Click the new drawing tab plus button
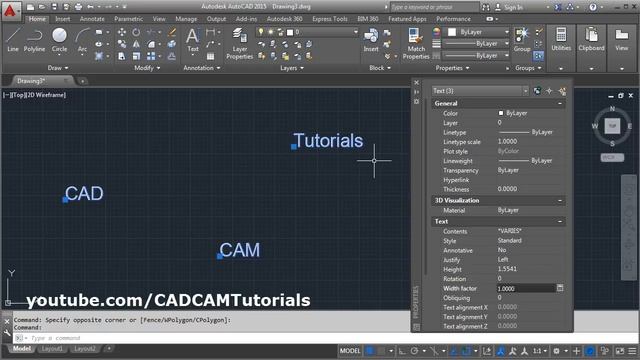 coord(82,81)
